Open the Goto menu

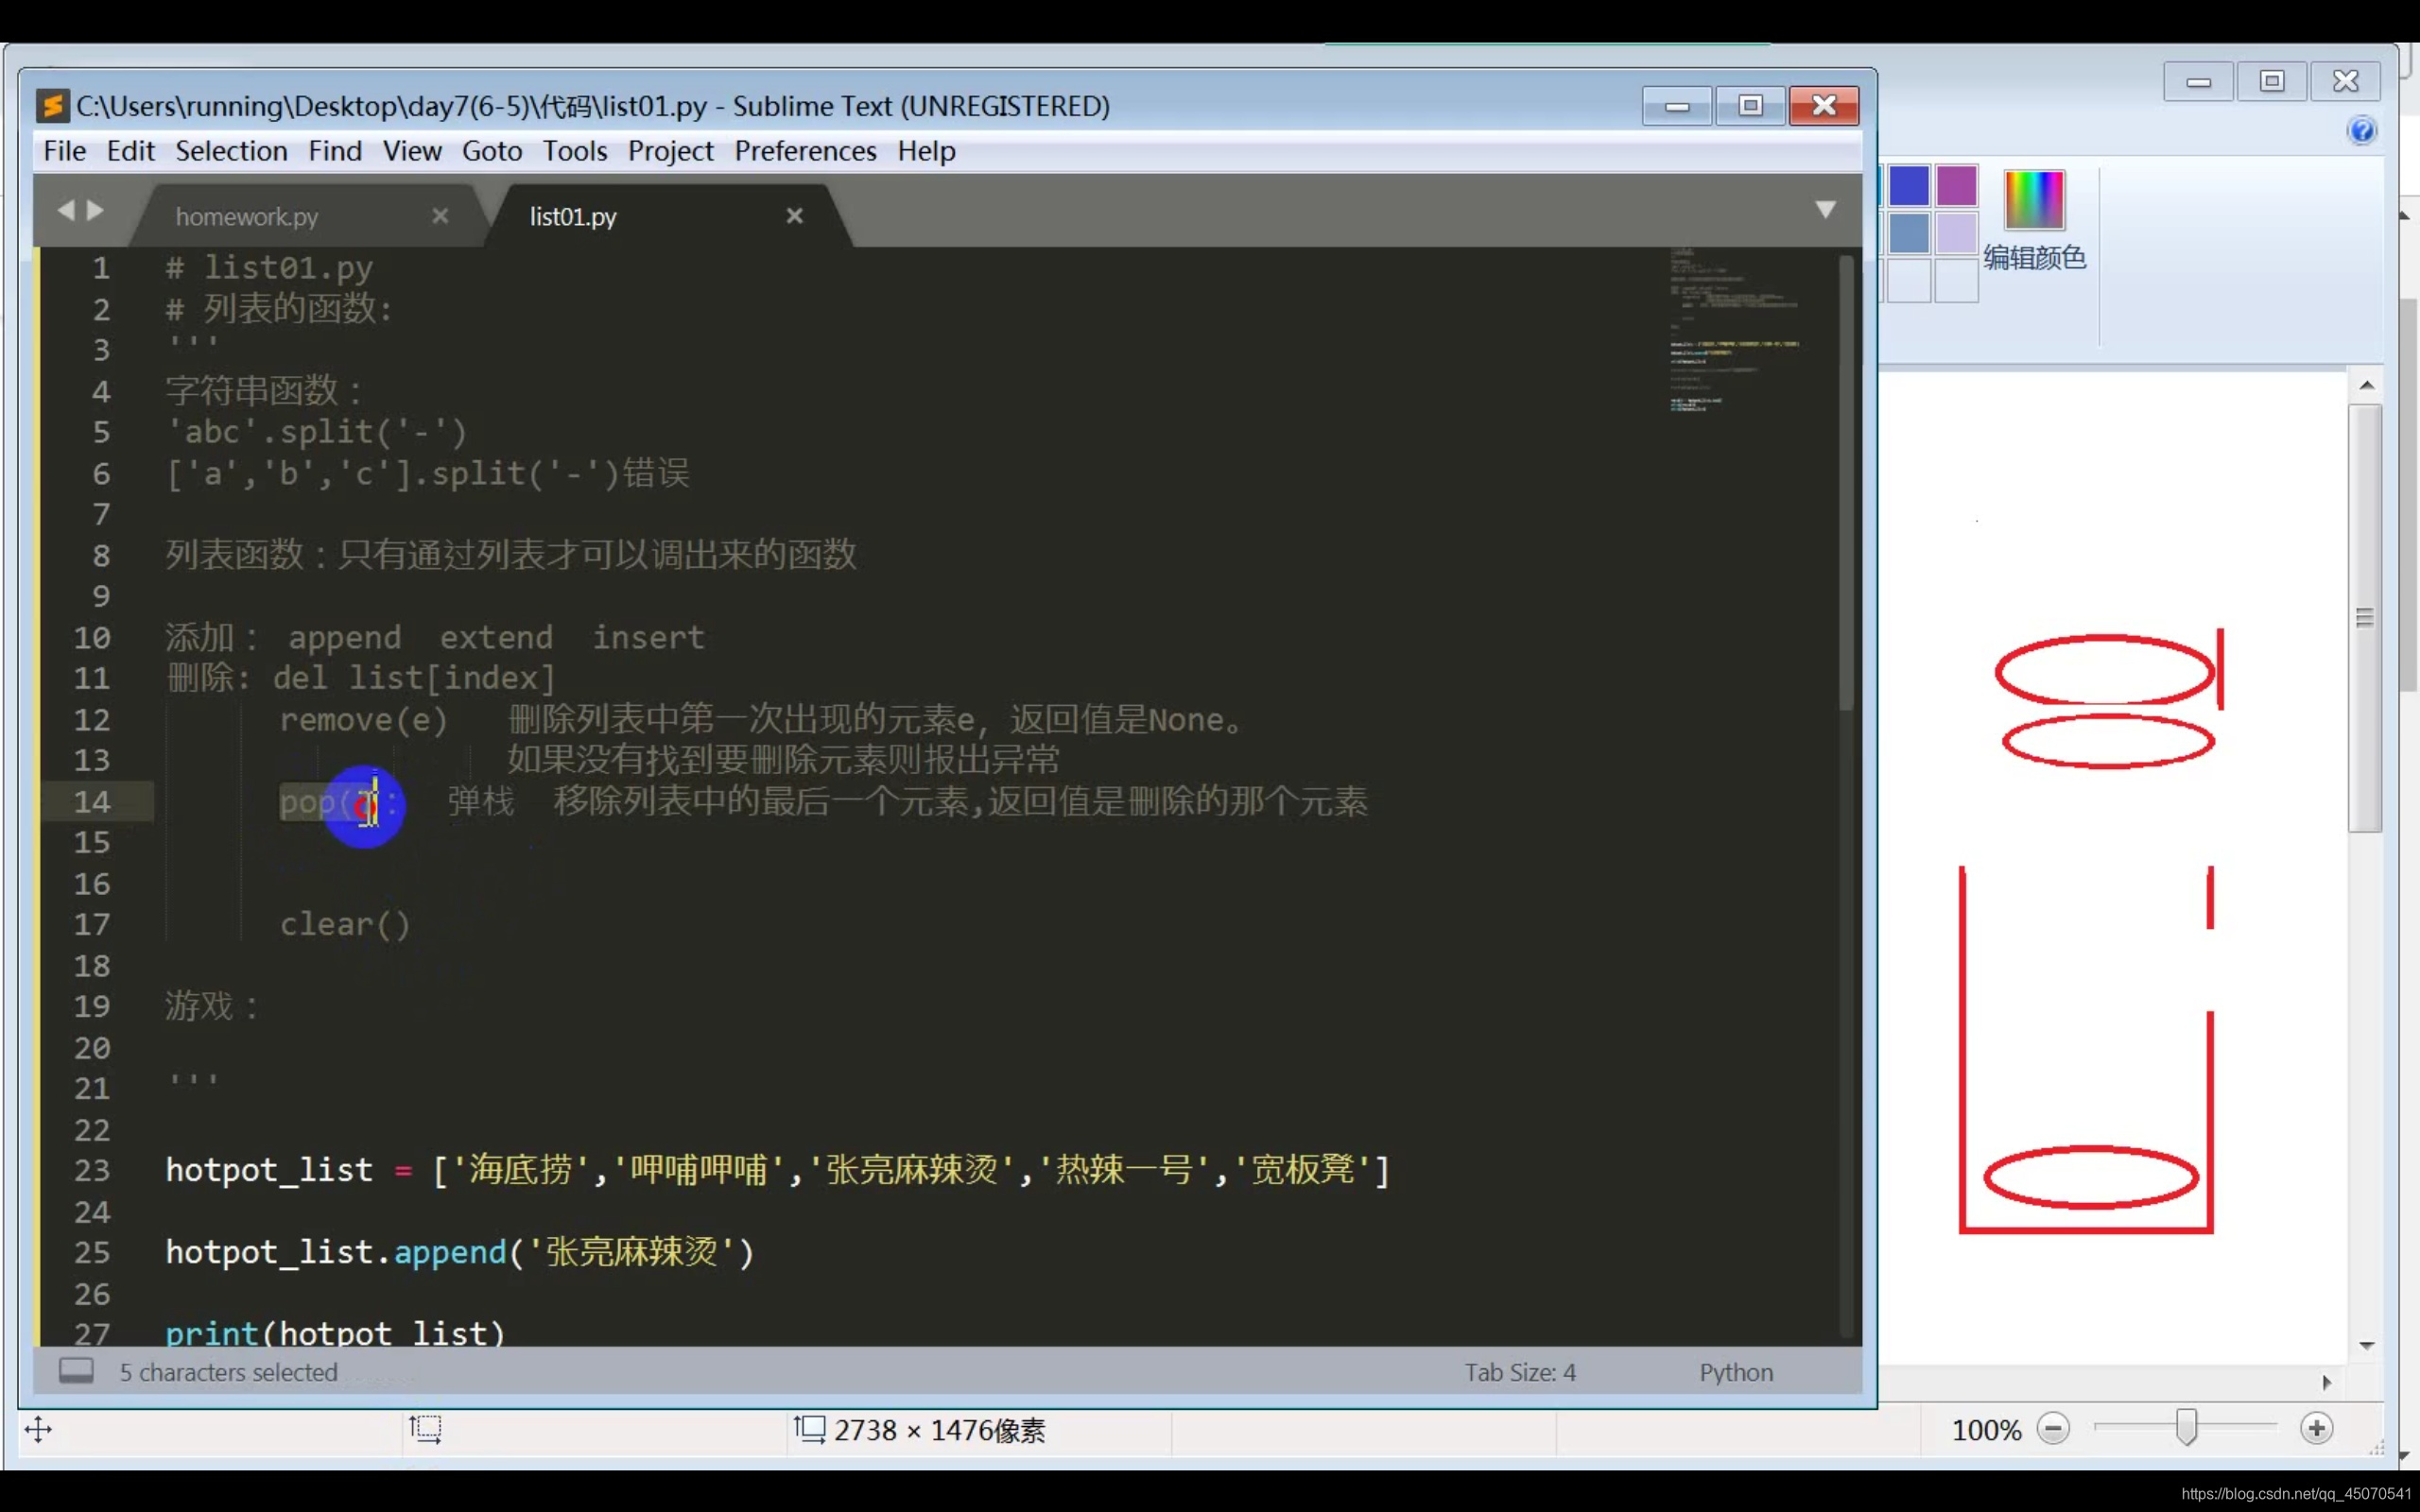pyautogui.click(x=491, y=151)
